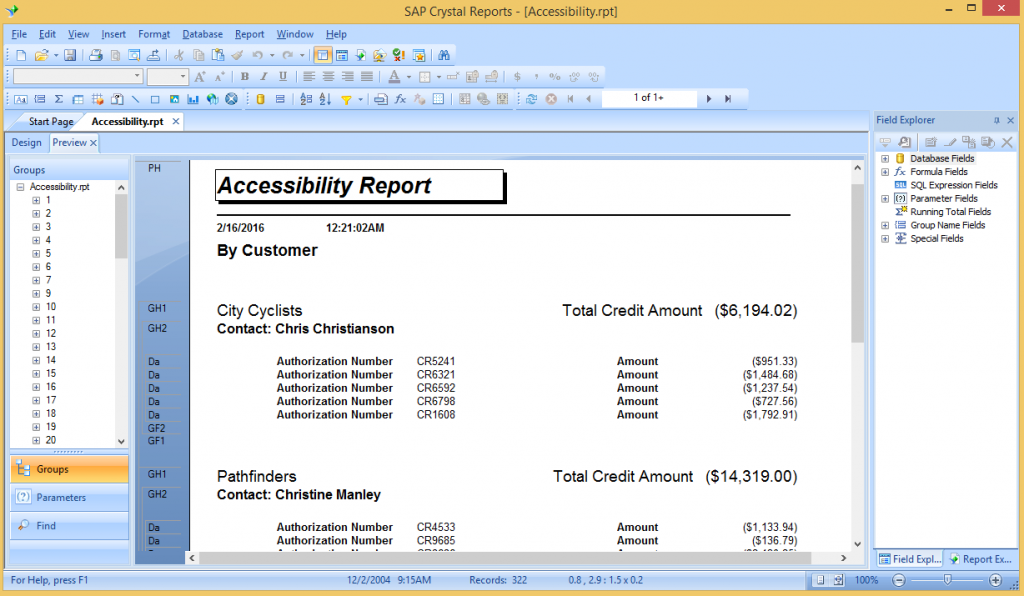Viewport: 1024px width, 596px height.
Task: Switch to the Design tab
Action: click(x=26, y=142)
